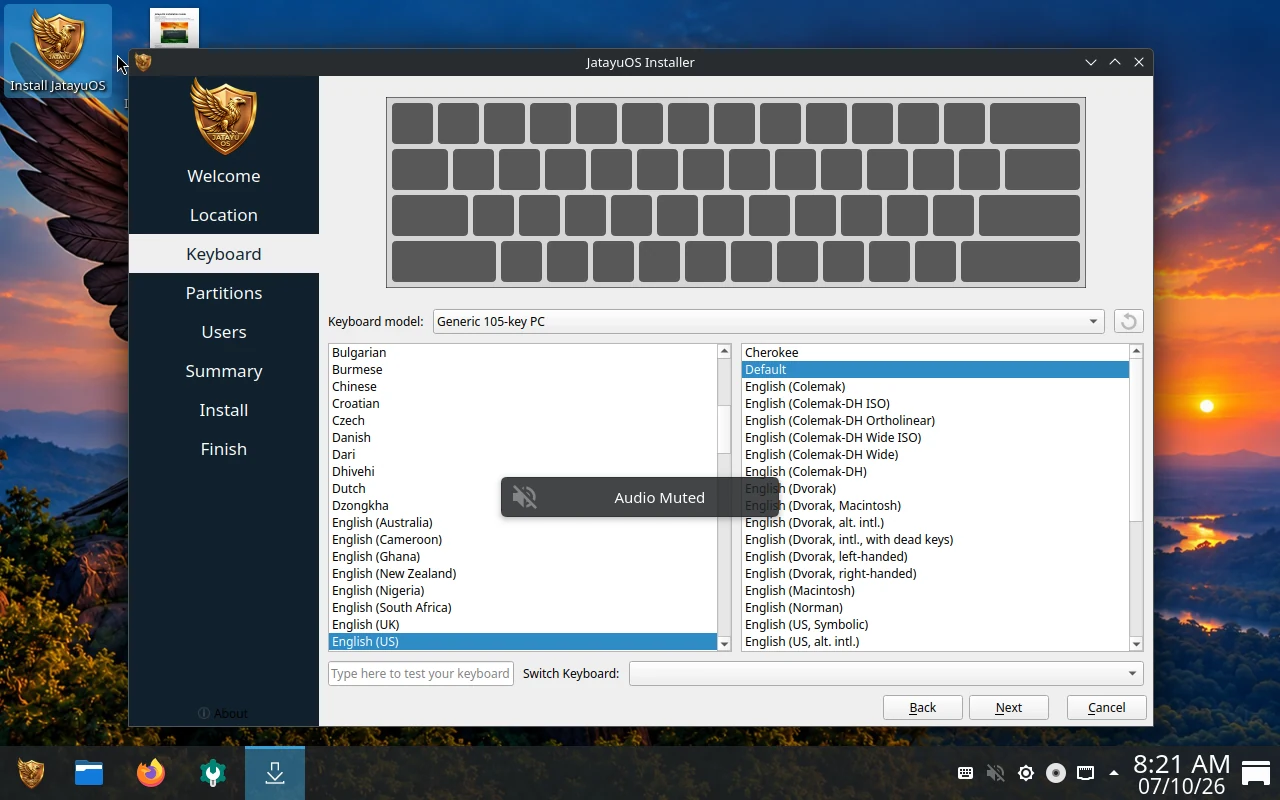Go to the Welcome step

[224, 176]
